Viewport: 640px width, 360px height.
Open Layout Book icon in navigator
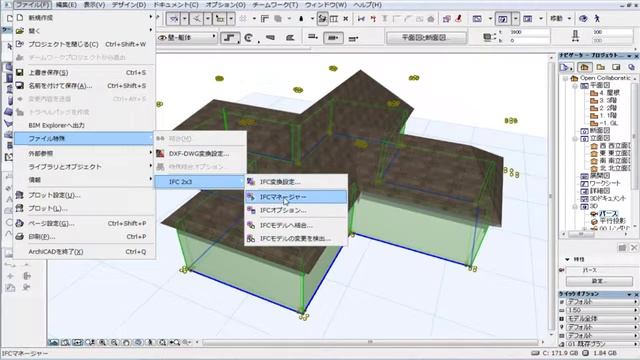[616, 67]
